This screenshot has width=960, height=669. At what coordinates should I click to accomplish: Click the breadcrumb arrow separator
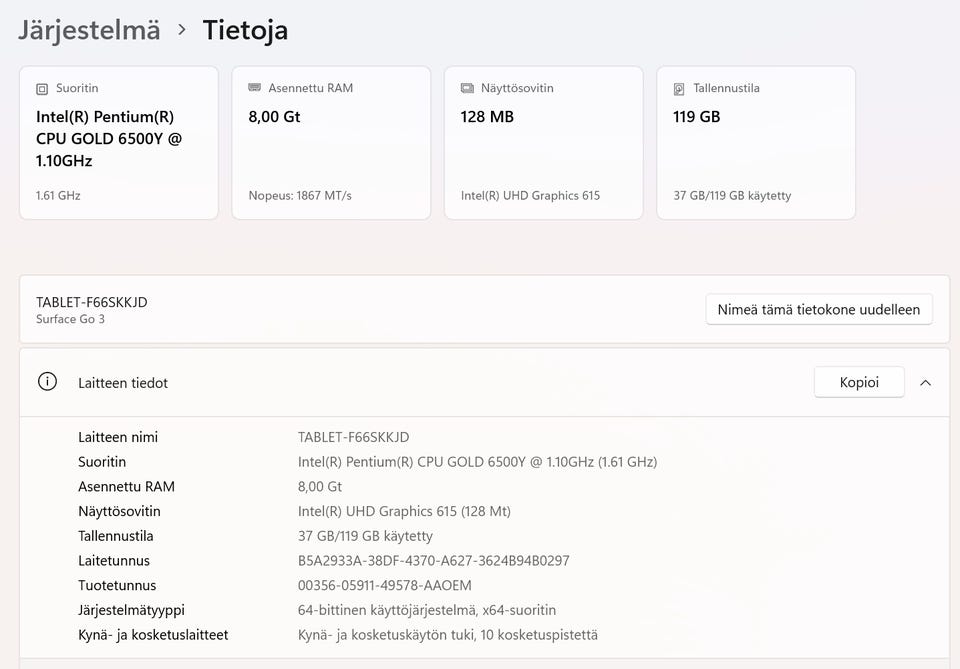[182, 29]
